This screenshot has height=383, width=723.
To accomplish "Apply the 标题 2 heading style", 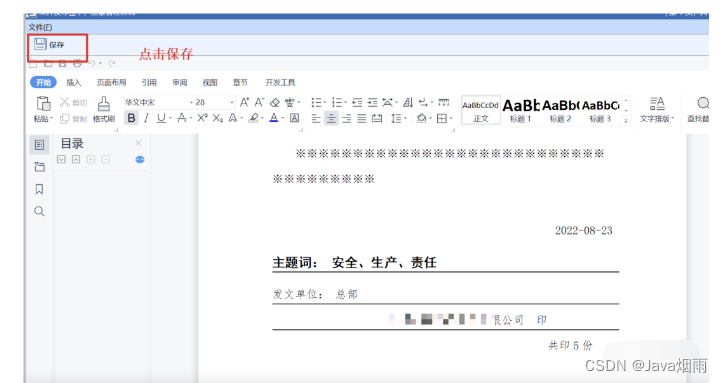I will (x=561, y=111).
